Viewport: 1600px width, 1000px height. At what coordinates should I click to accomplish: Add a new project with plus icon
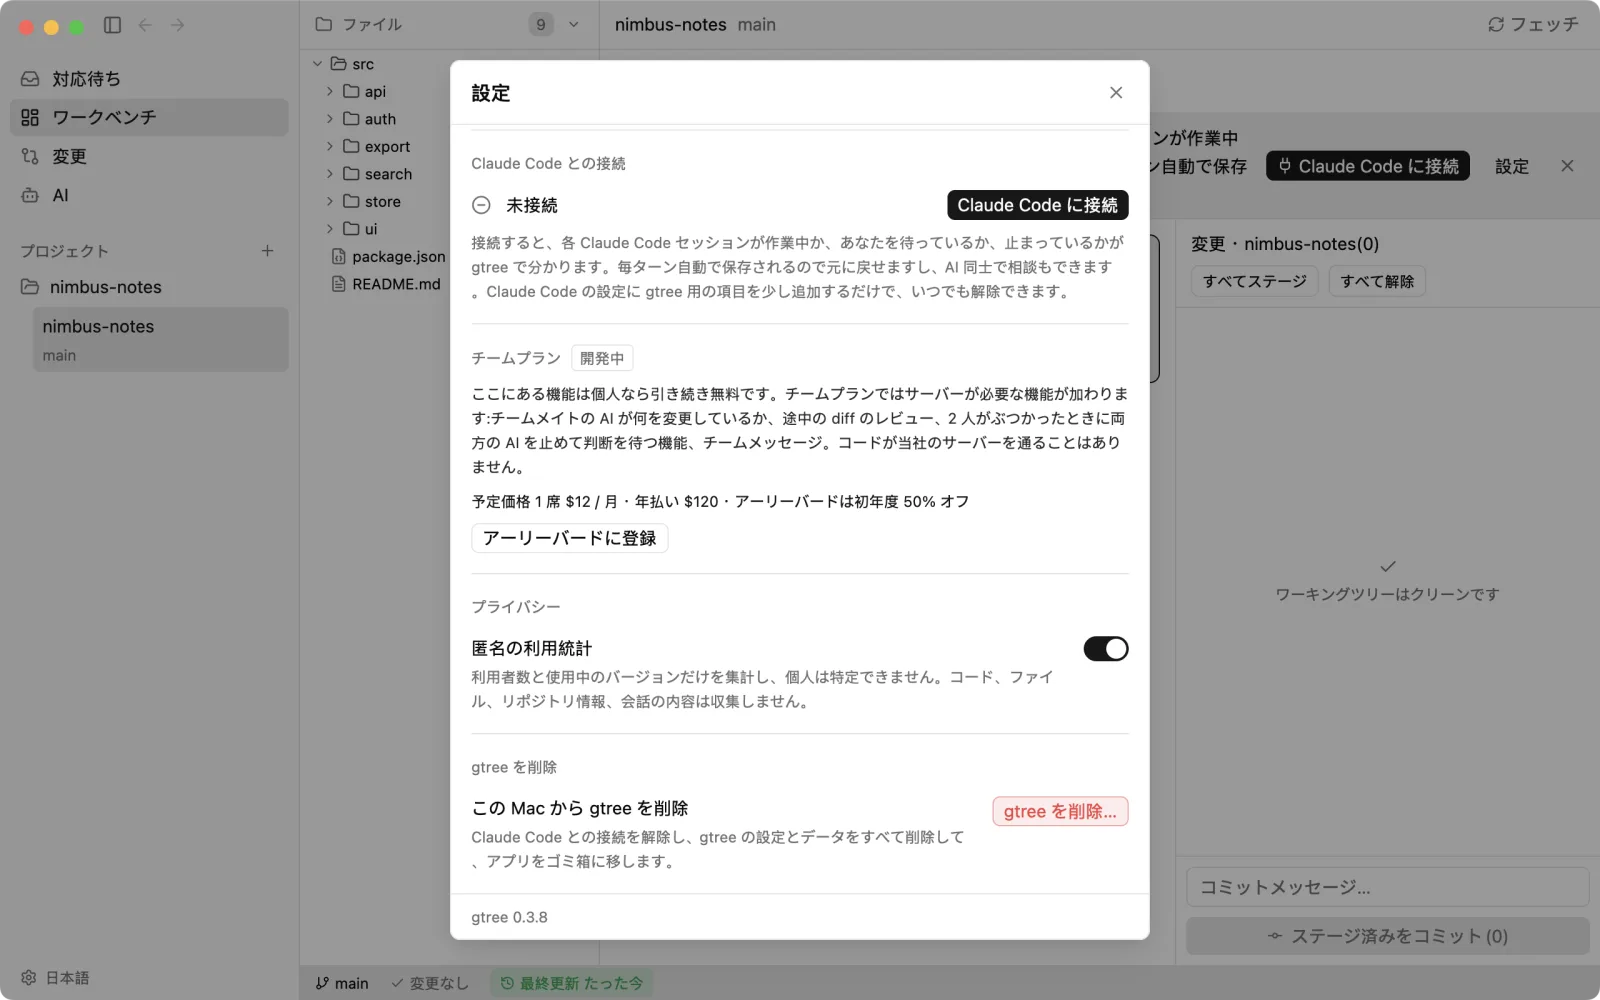pos(267,251)
